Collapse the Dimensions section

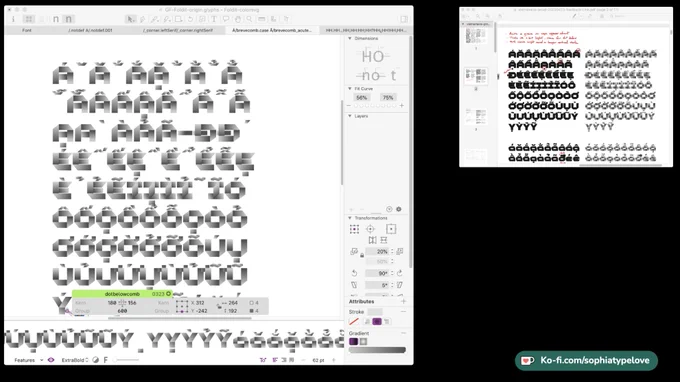[x=350, y=38]
